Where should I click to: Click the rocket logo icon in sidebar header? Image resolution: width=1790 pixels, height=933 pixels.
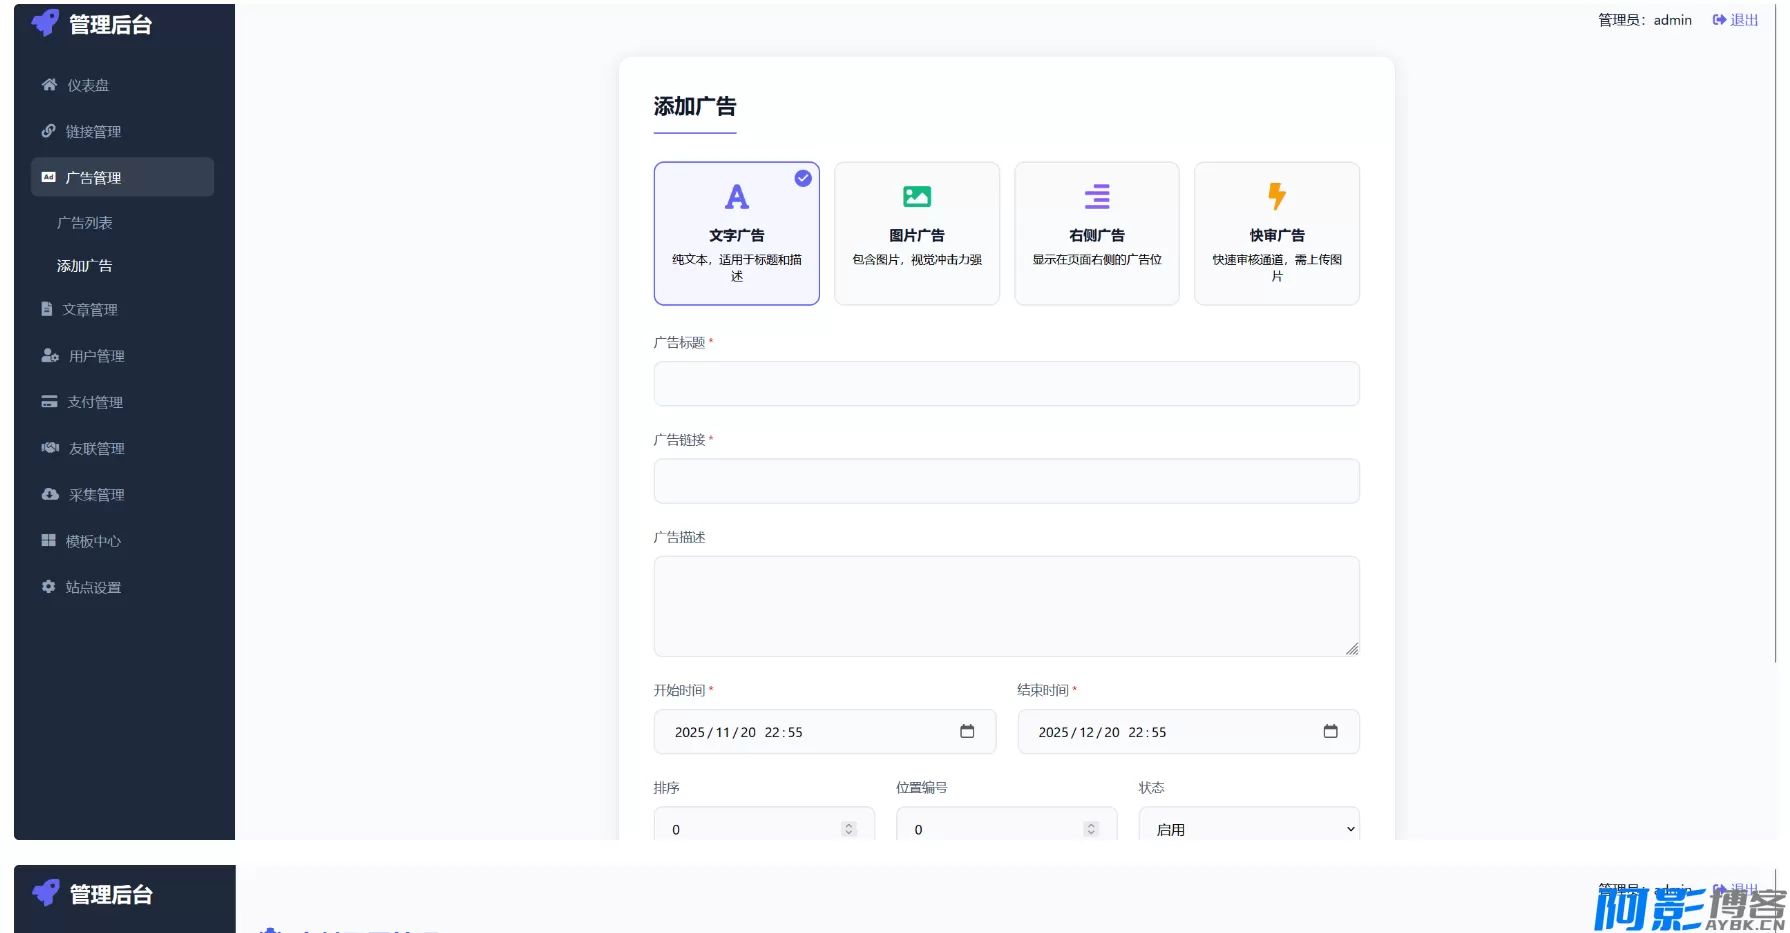pyautogui.click(x=45, y=23)
